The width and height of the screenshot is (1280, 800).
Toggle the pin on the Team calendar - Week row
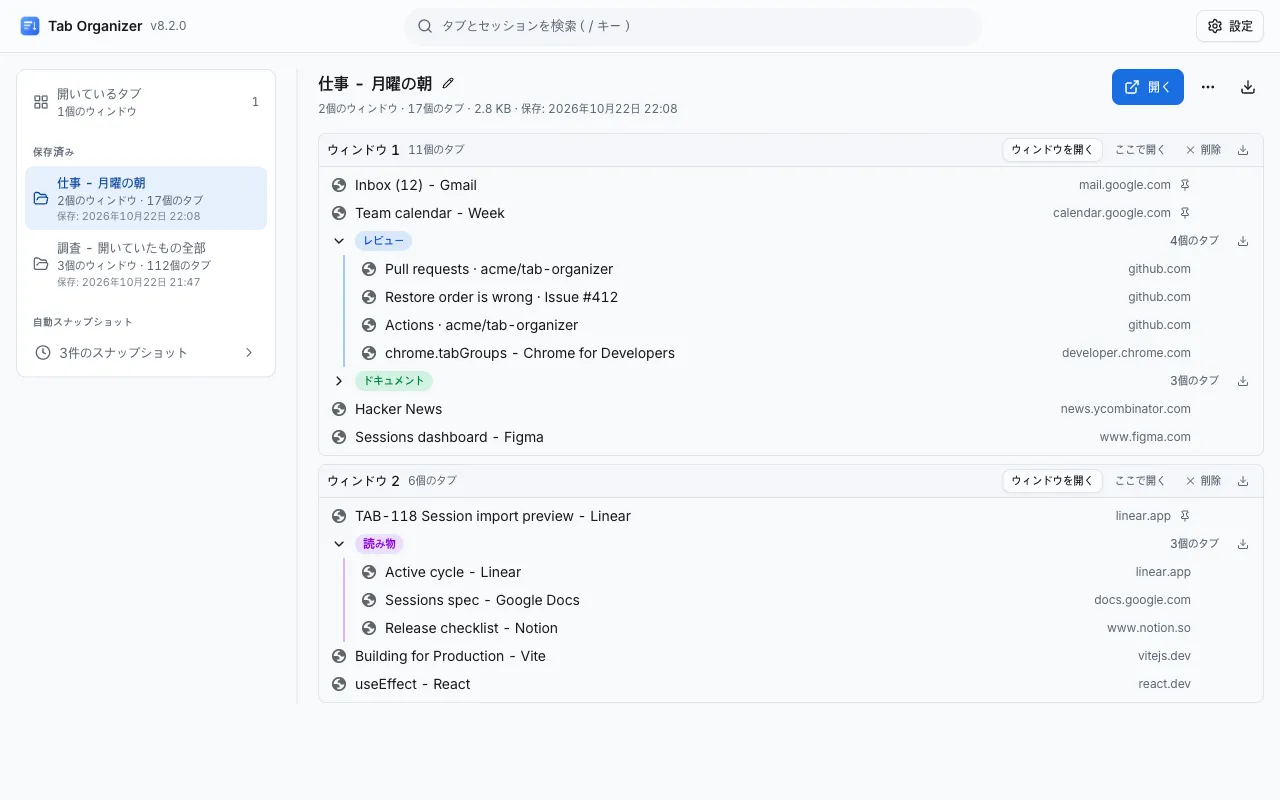1185,213
